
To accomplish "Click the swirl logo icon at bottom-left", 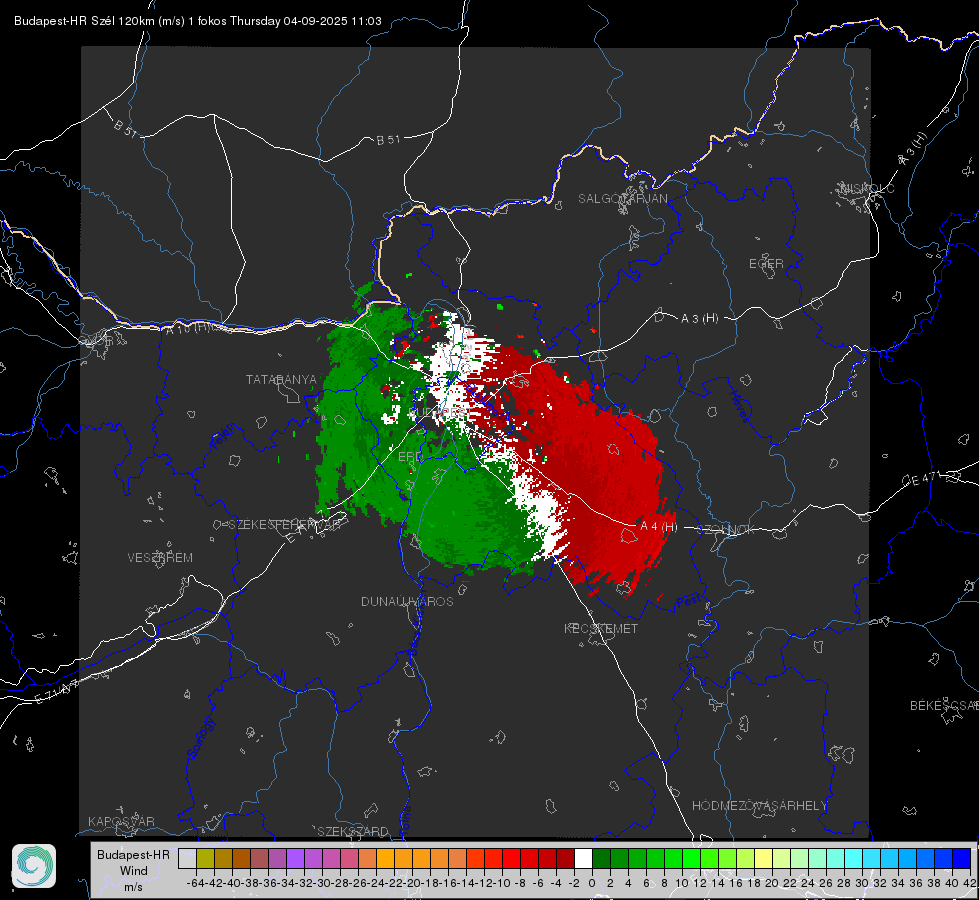I will point(34,866).
